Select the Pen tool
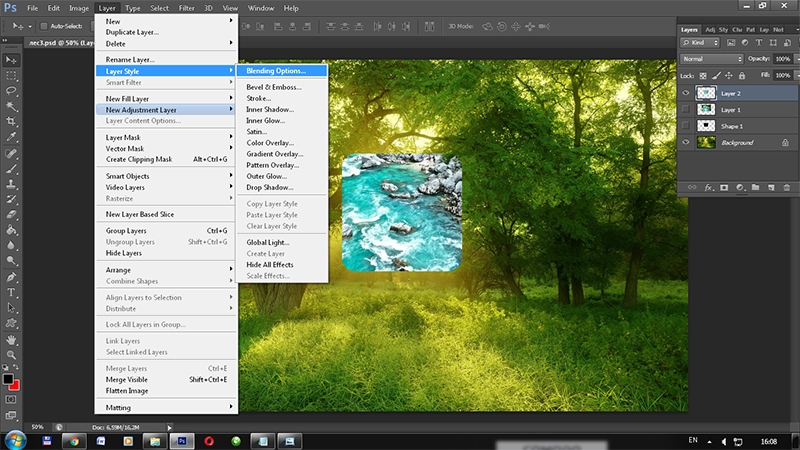Viewport: 800px width, 450px height. tap(11, 278)
